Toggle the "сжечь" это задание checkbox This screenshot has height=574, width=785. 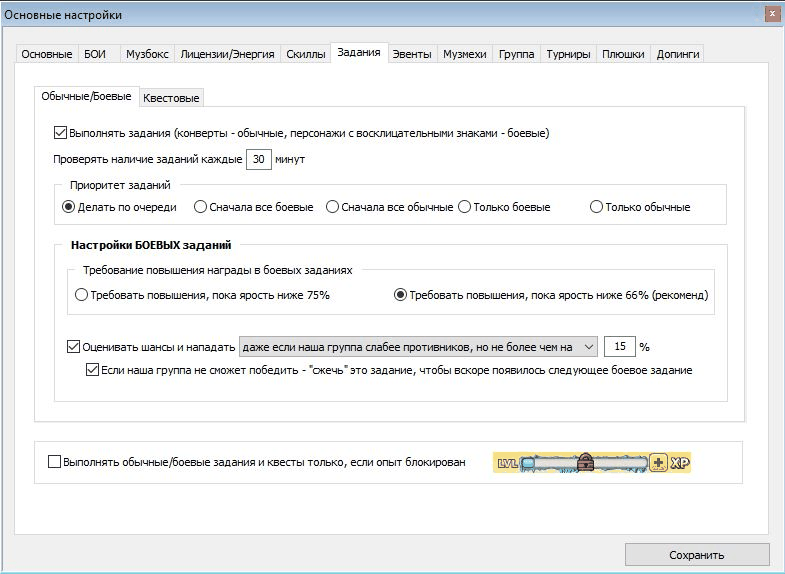pos(92,370)
